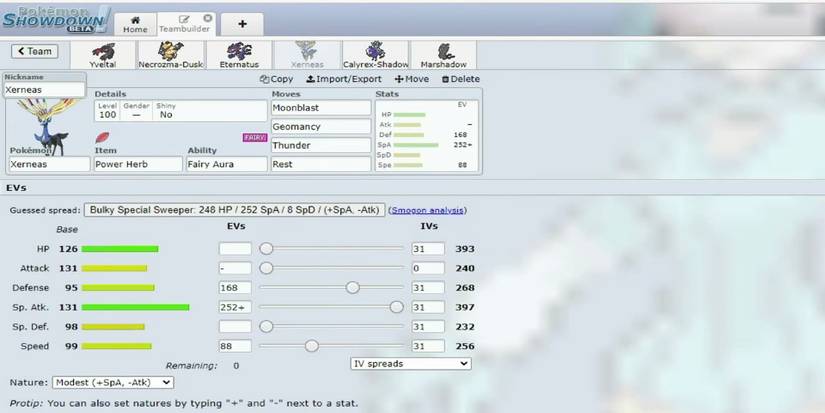Select the Necrozma-Dusk team slot

coord(170,55)
